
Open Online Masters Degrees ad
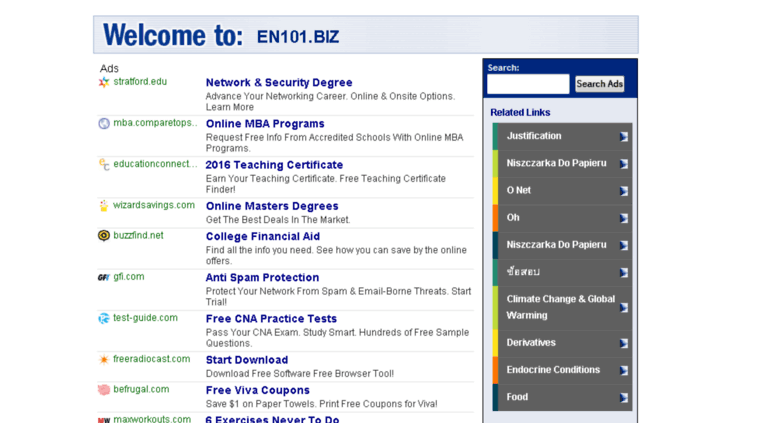coord(272,206)
